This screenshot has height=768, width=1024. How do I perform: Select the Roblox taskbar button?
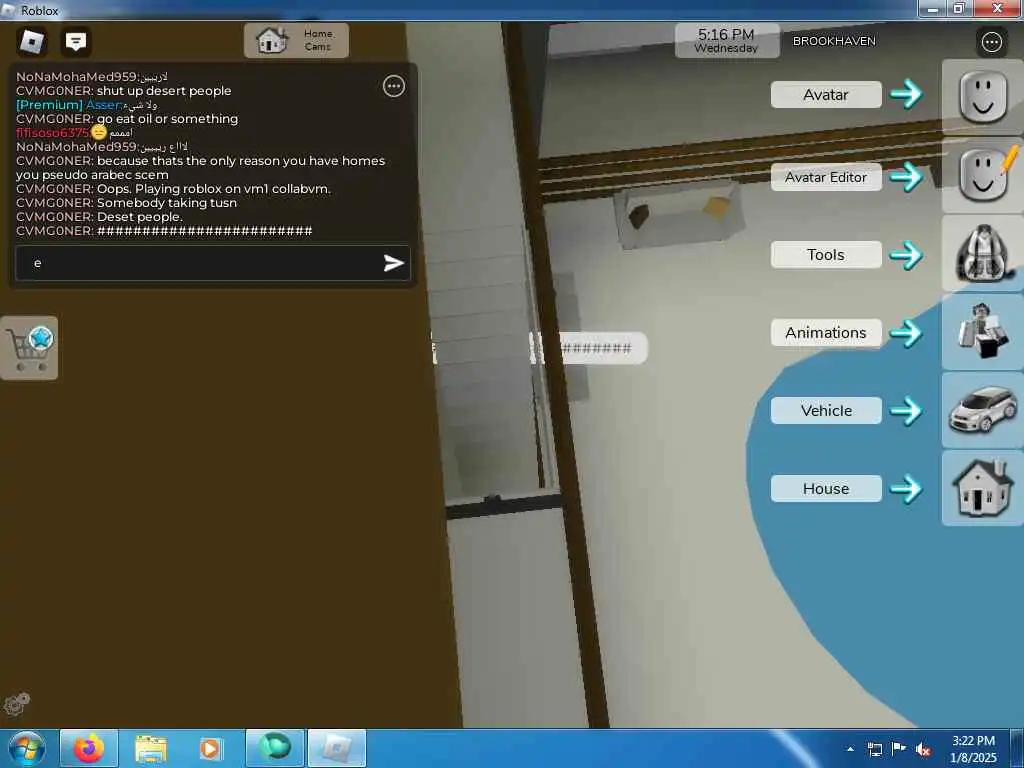click(x=337, y=748)
